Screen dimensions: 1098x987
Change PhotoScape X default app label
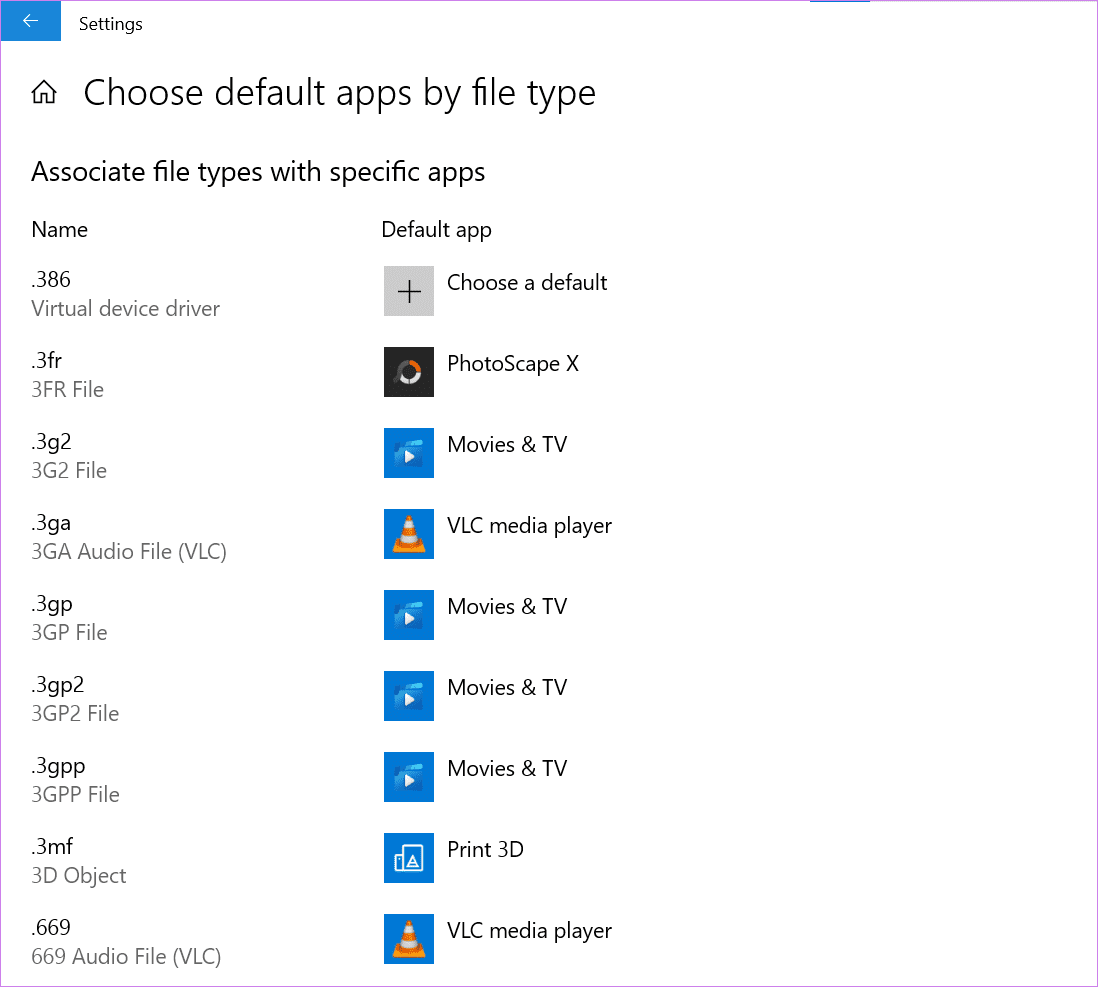512,364
